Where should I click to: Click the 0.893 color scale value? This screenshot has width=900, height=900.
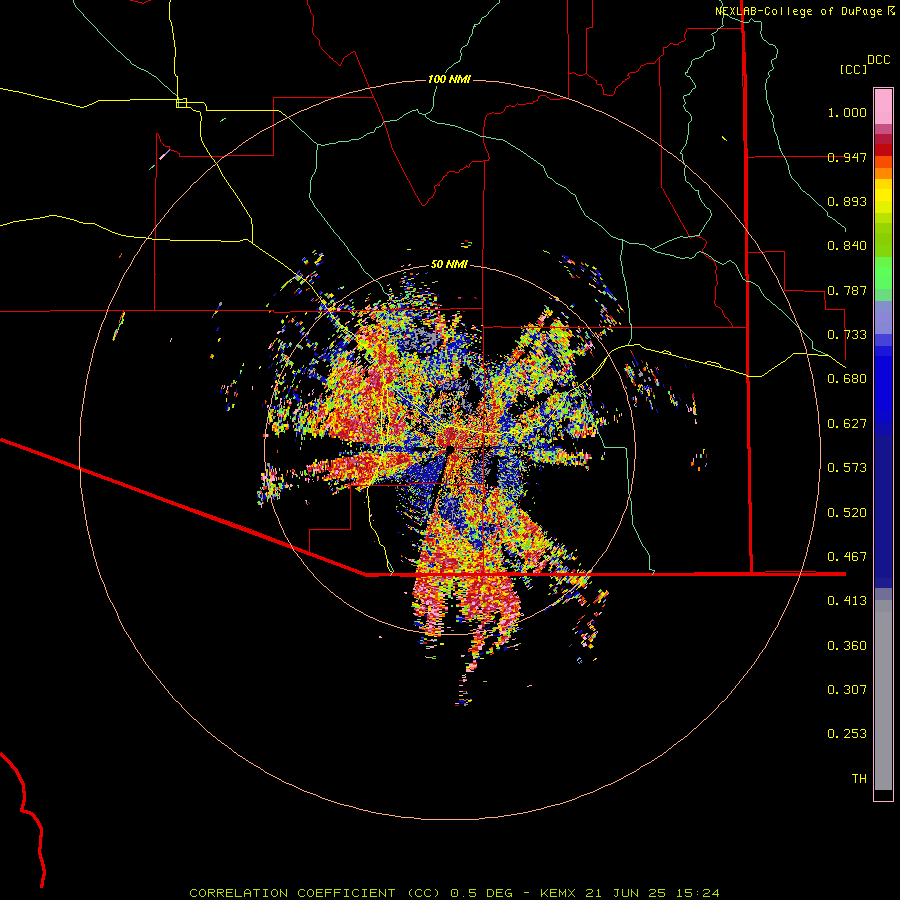(847, 201)
